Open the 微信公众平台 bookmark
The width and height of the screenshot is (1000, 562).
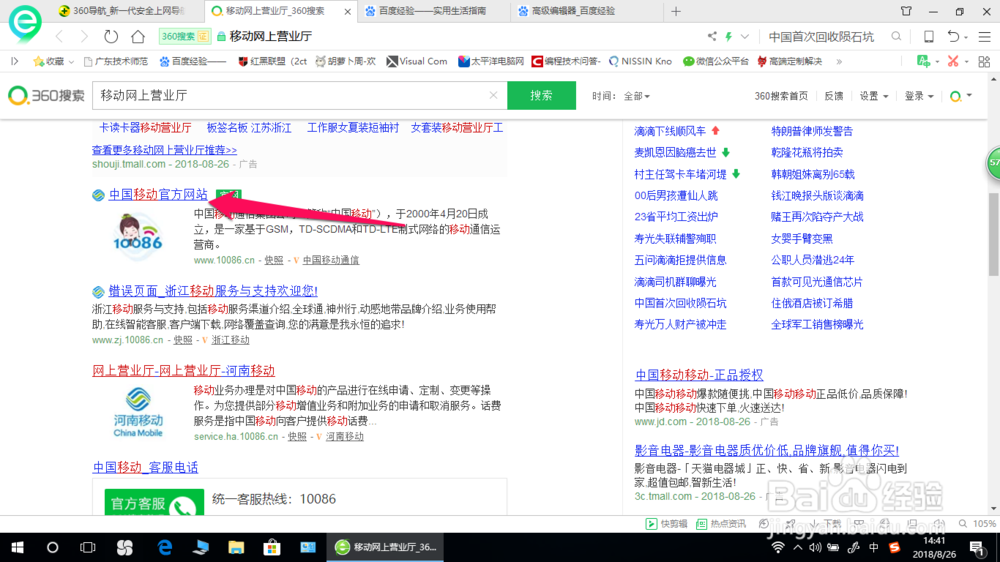coord(716,61)
